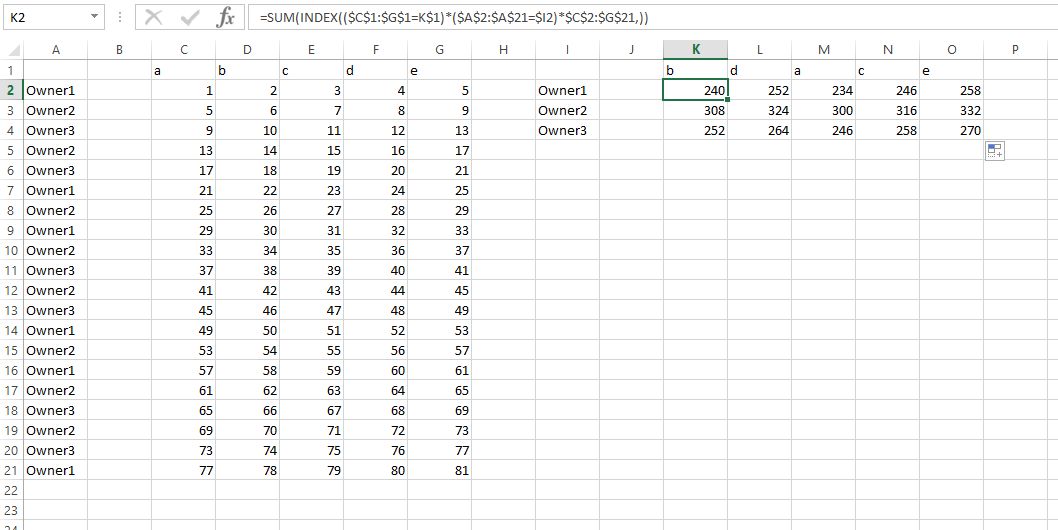This screenshot has width=1058, height=530.
Task: Click cell G17 with value 65
Action: click(x=439, y=390)
